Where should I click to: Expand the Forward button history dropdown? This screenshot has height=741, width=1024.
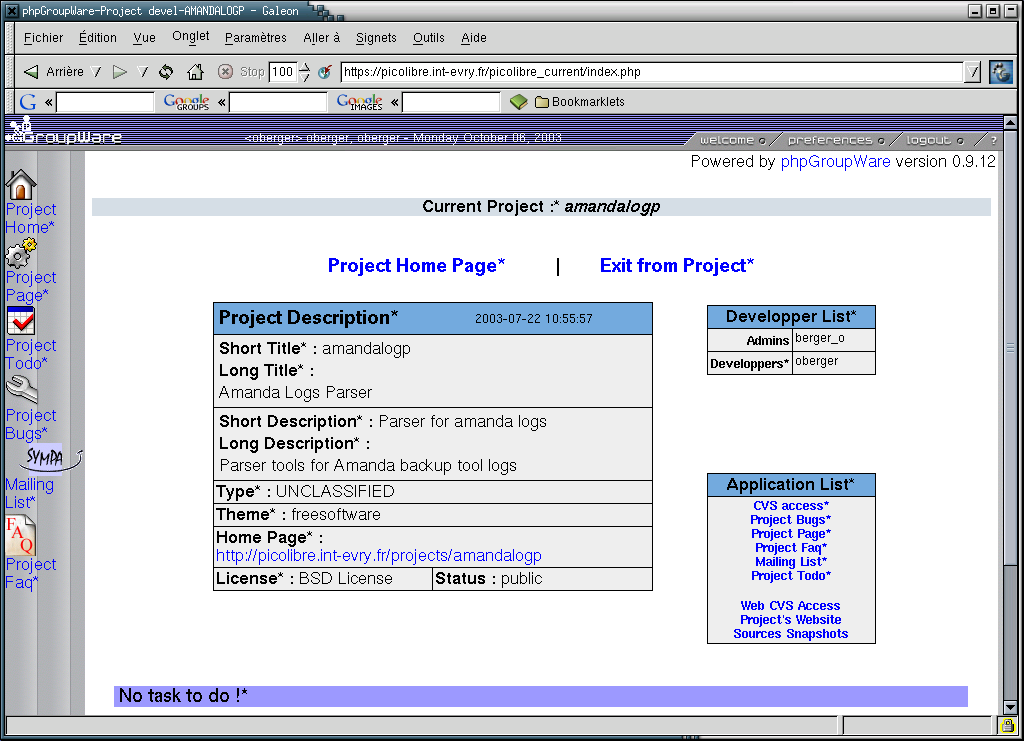pos(142,72)
